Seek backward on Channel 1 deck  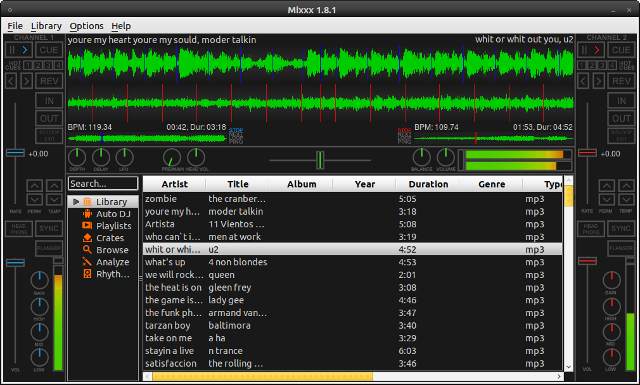pos(11,81)
